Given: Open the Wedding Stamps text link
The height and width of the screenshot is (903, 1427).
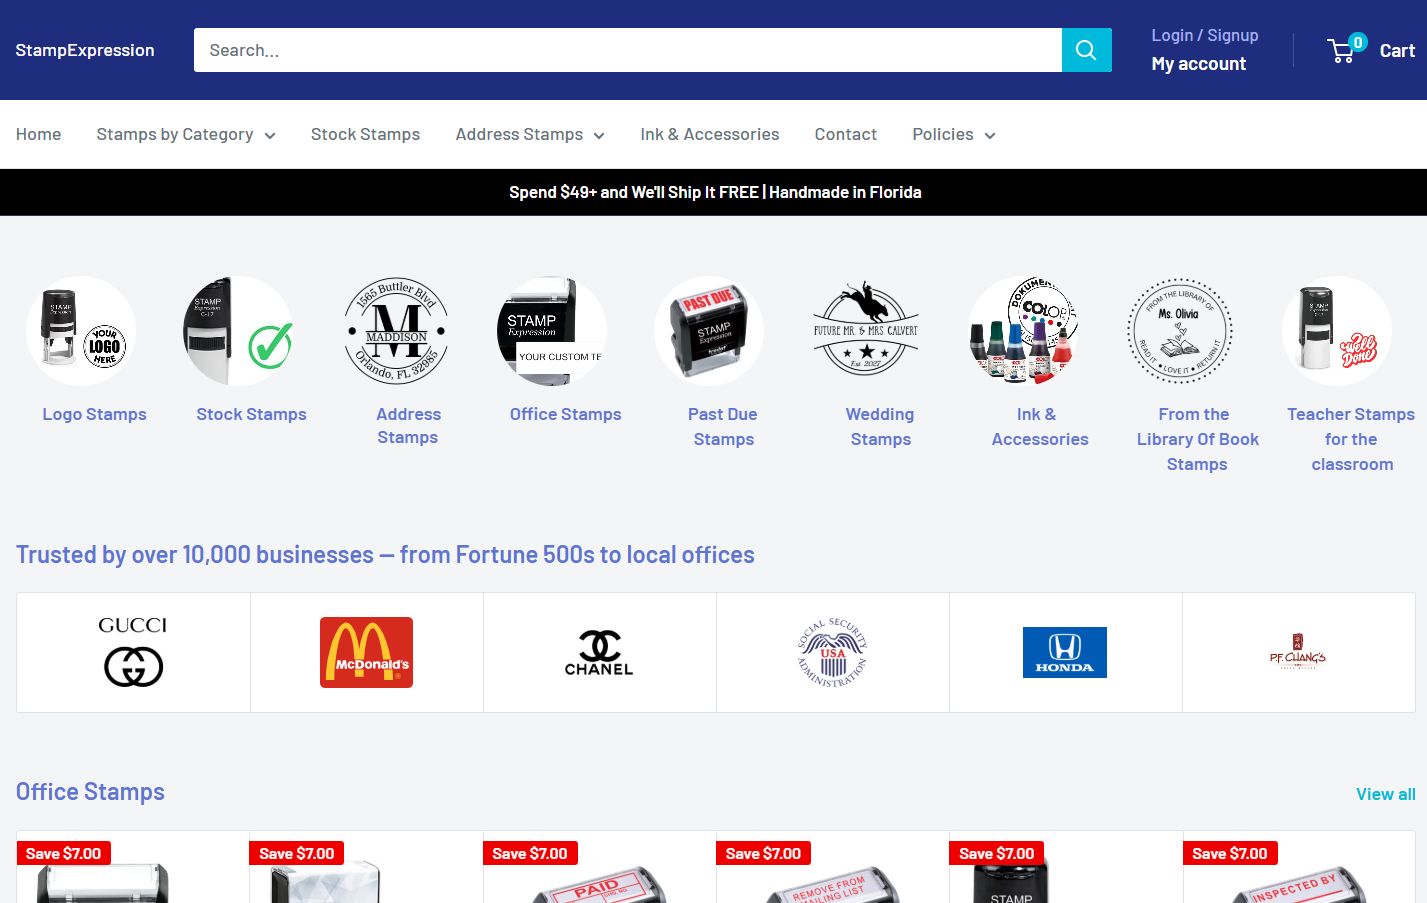Looking at the screenshot, I should (880, 426).
